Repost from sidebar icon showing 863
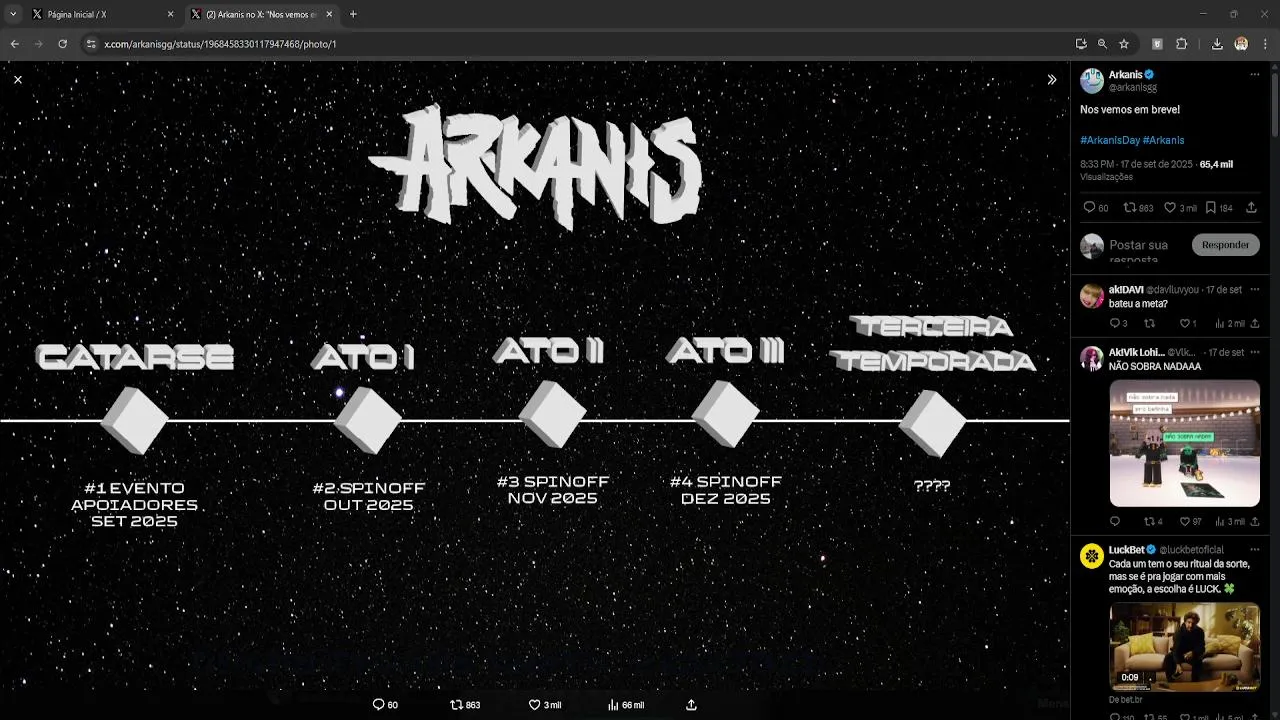 [1138, 208]
